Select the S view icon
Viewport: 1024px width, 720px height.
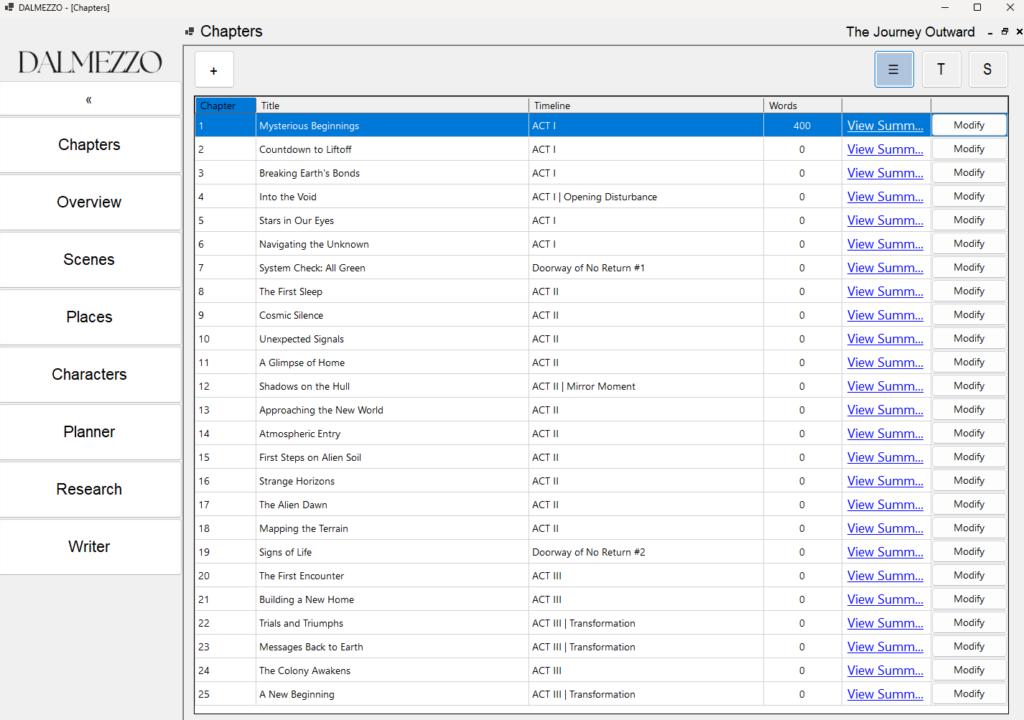tap(987, 69)
